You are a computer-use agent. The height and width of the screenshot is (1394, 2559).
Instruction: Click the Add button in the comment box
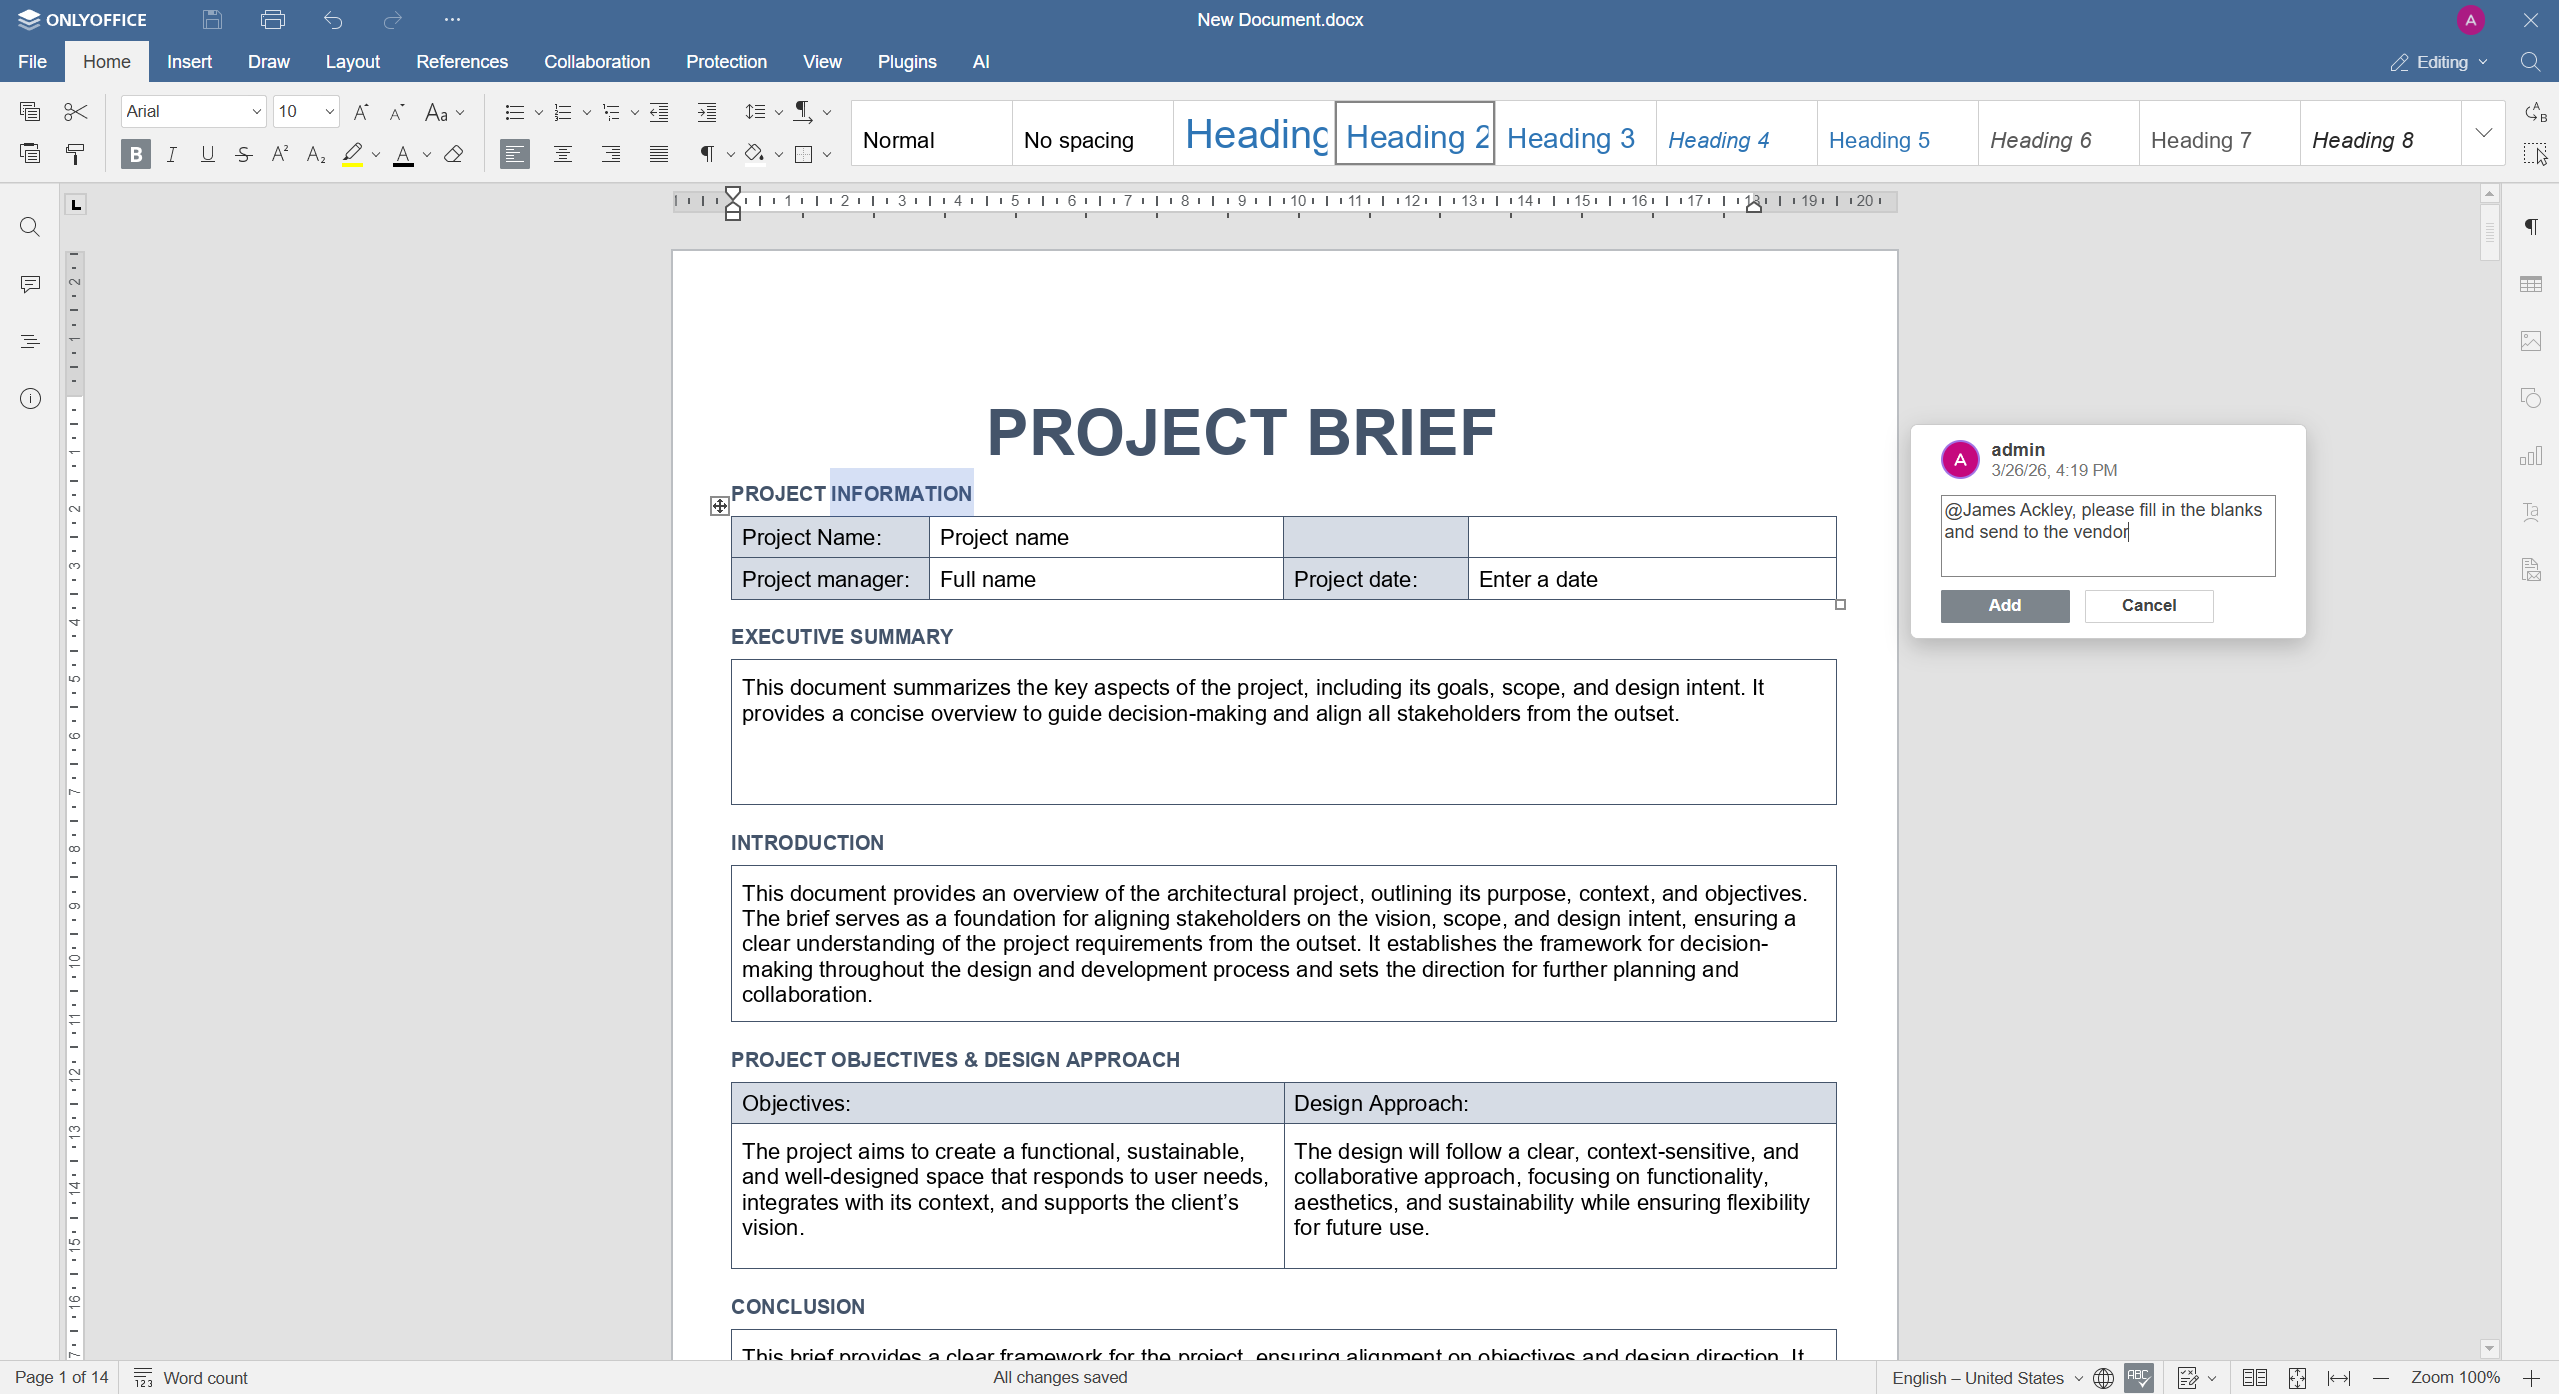[x=2004, y=606]
